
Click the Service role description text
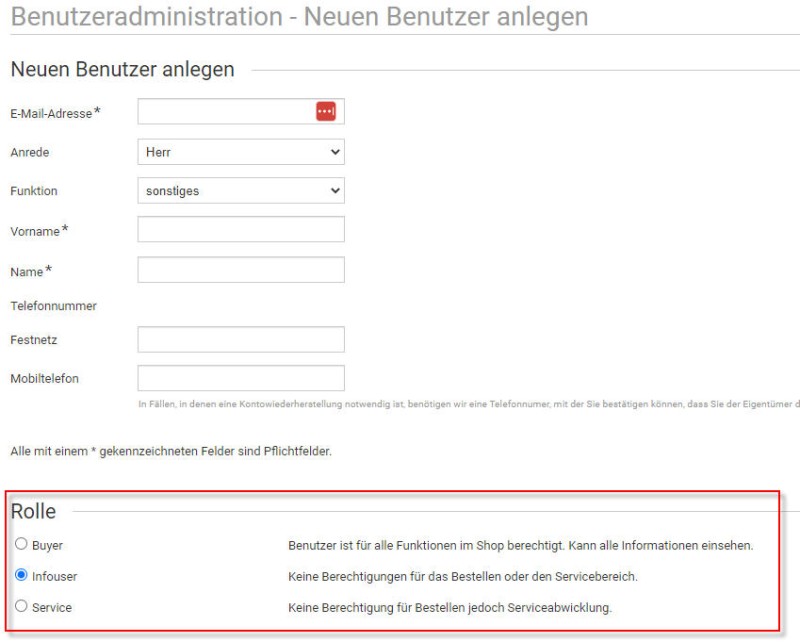(x=449, y=607)
